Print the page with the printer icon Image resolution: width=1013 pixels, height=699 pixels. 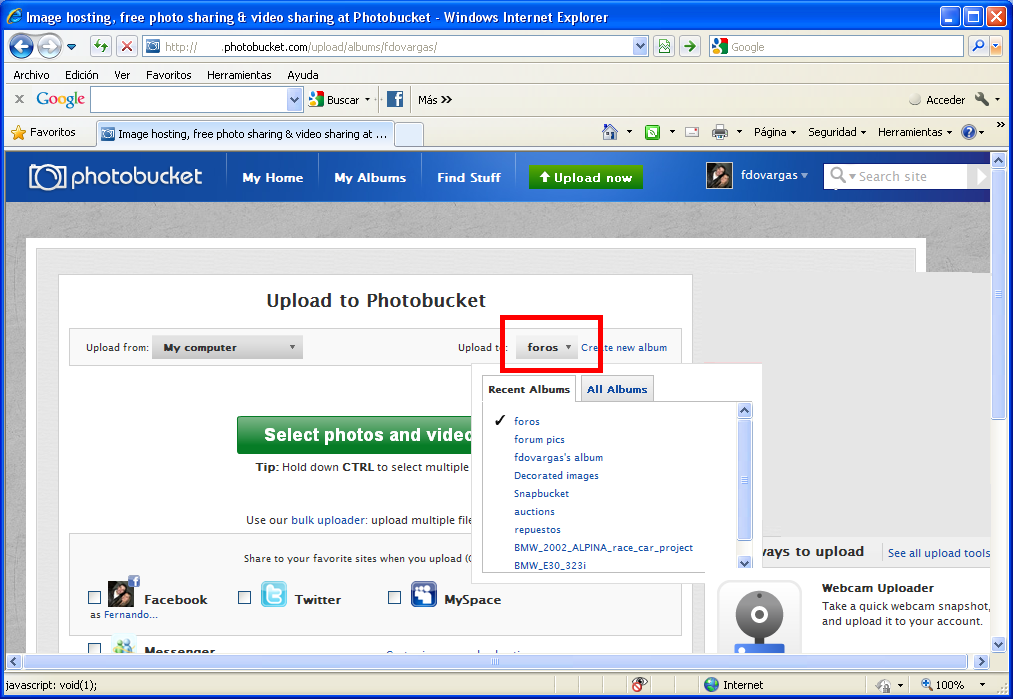[x=720, y=132]
